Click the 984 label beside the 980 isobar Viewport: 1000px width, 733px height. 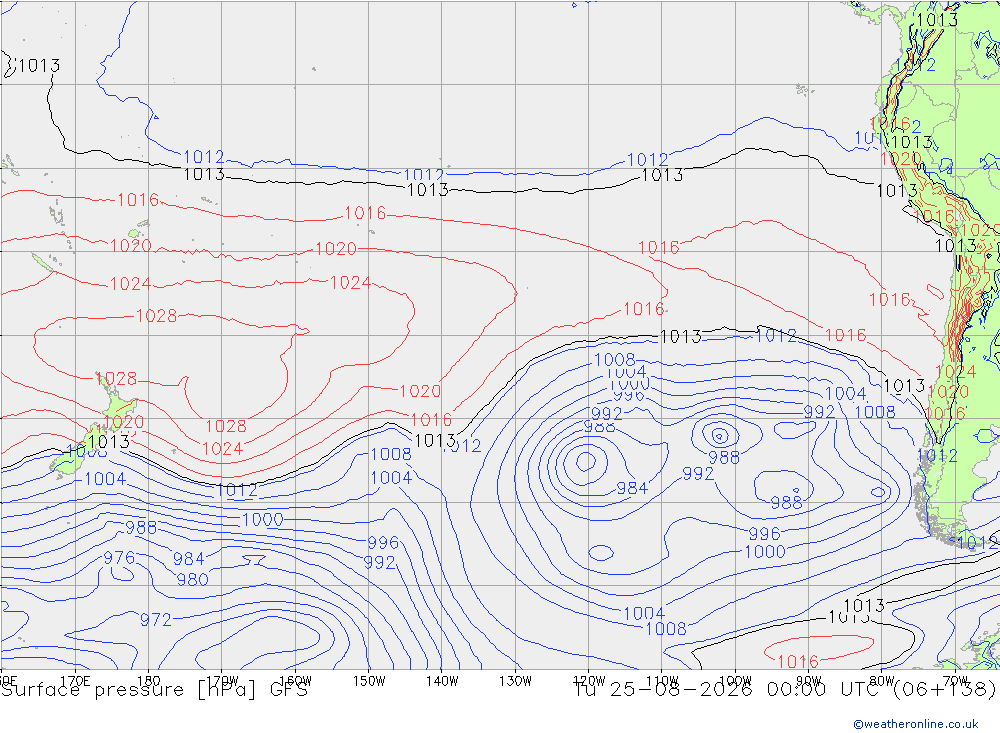click(x=189, y=559)
